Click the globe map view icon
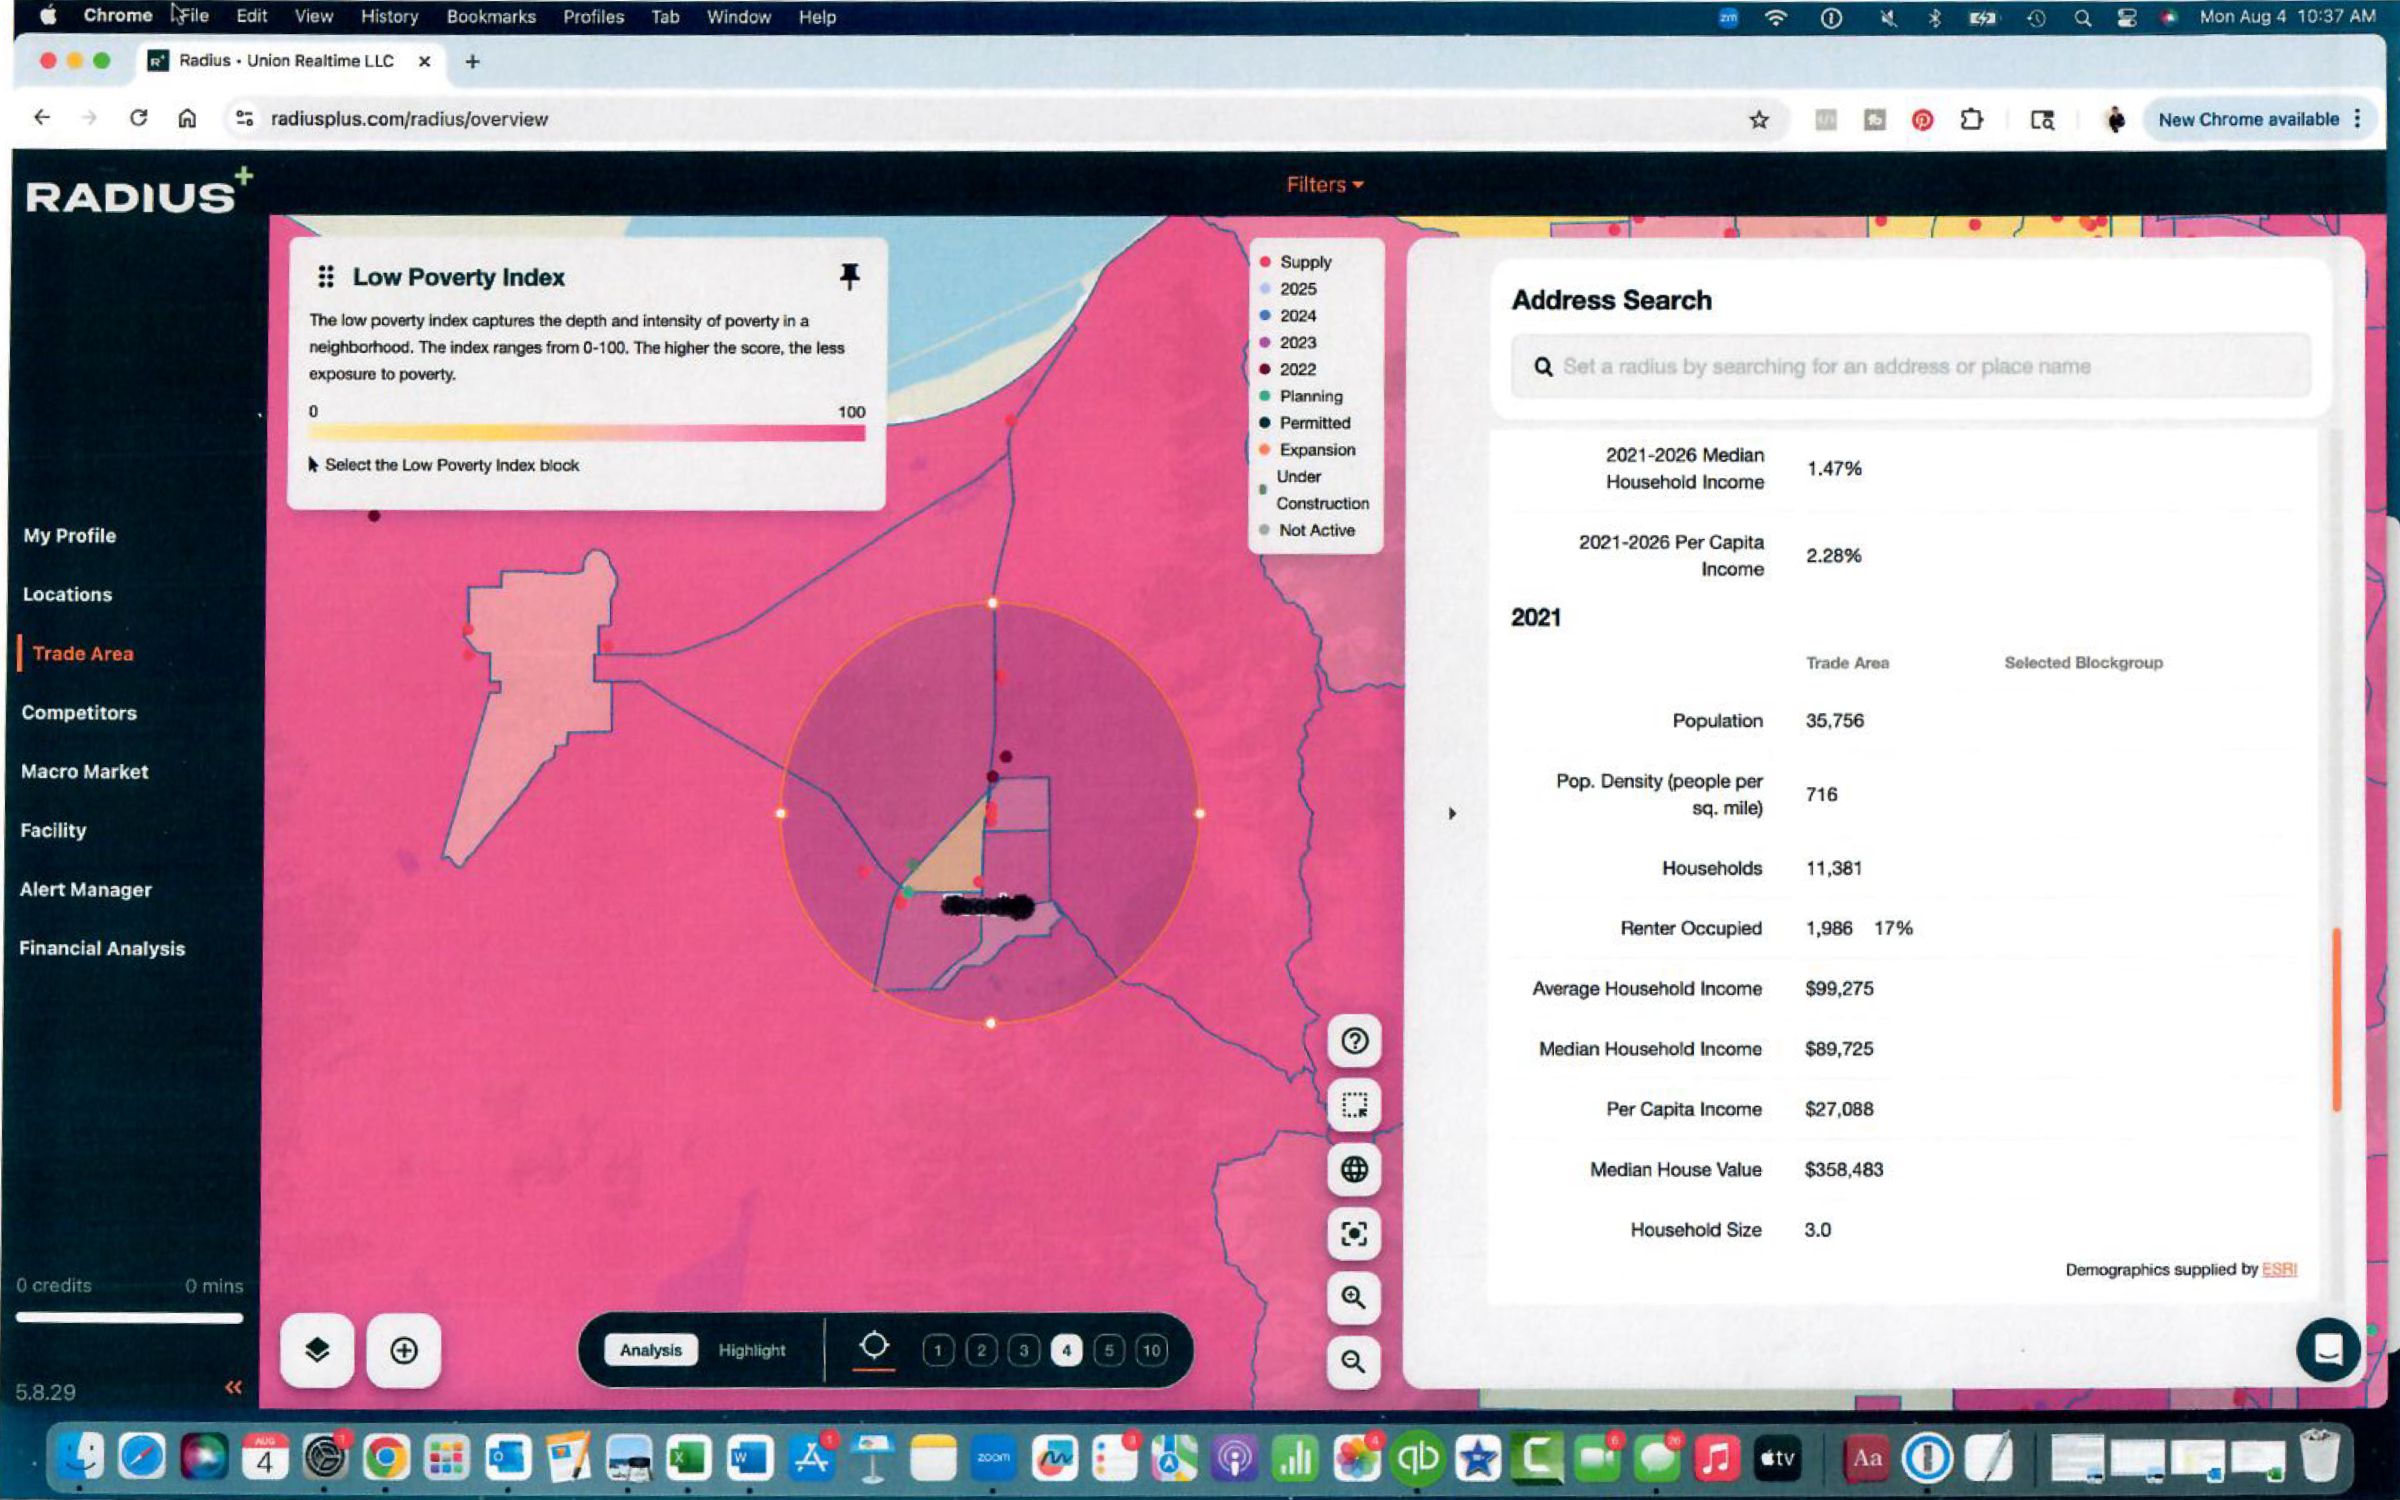2400x1500 pixels. click(1354, 1169)
